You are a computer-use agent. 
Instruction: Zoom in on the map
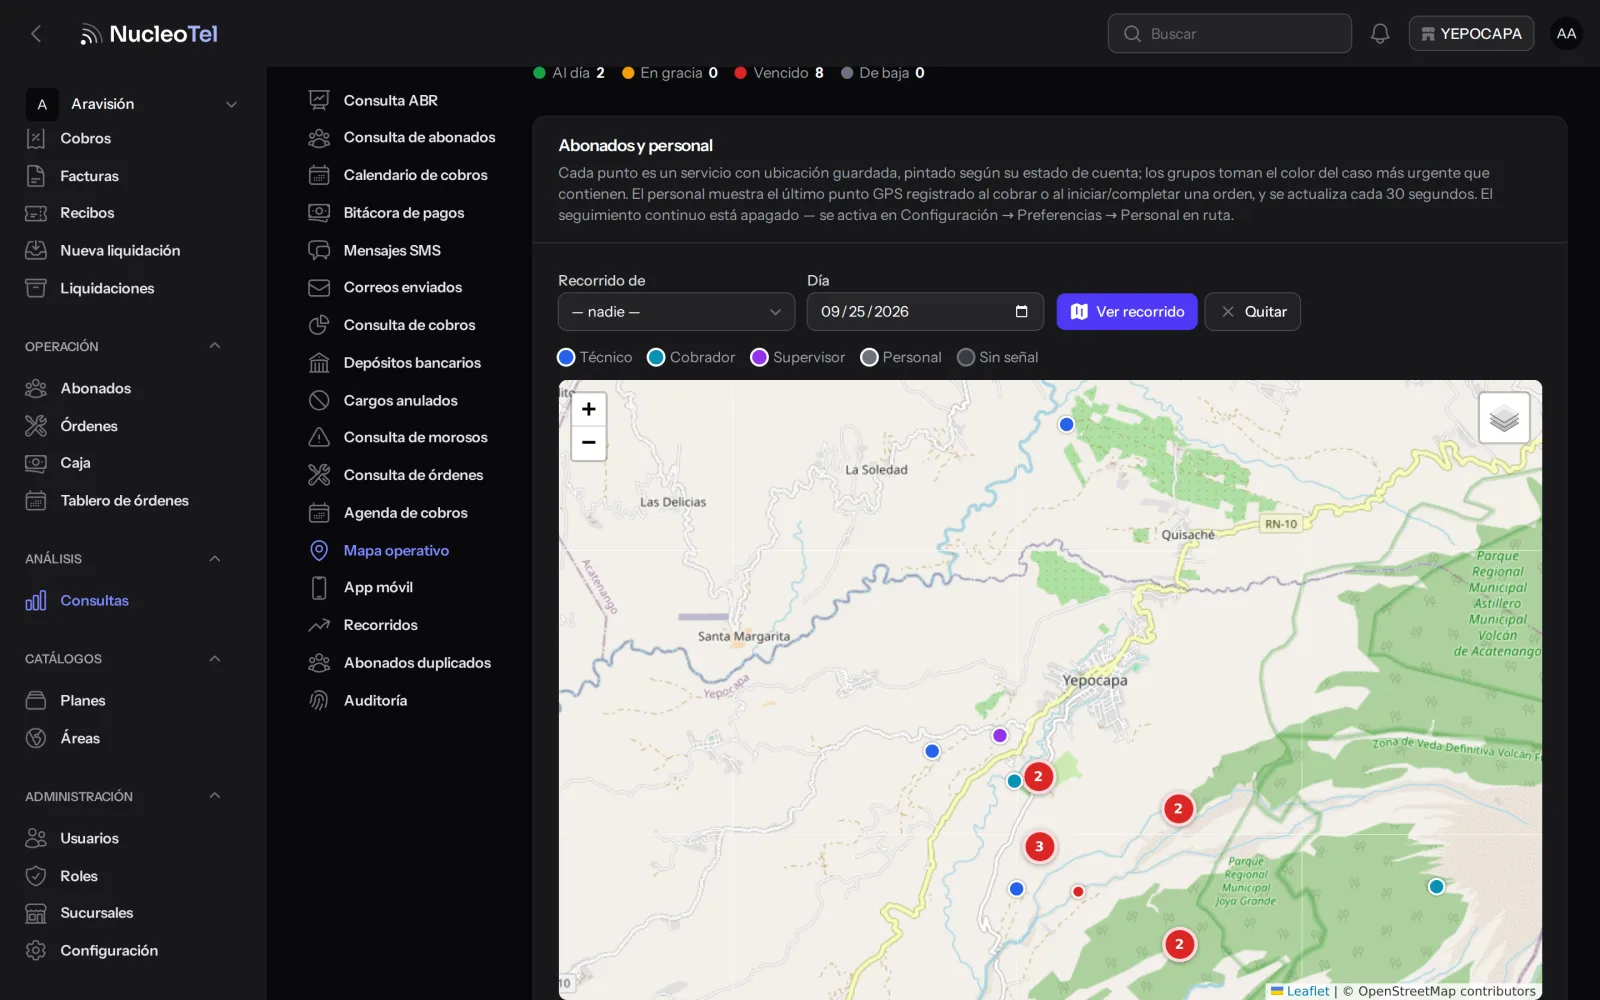[589, 409]
